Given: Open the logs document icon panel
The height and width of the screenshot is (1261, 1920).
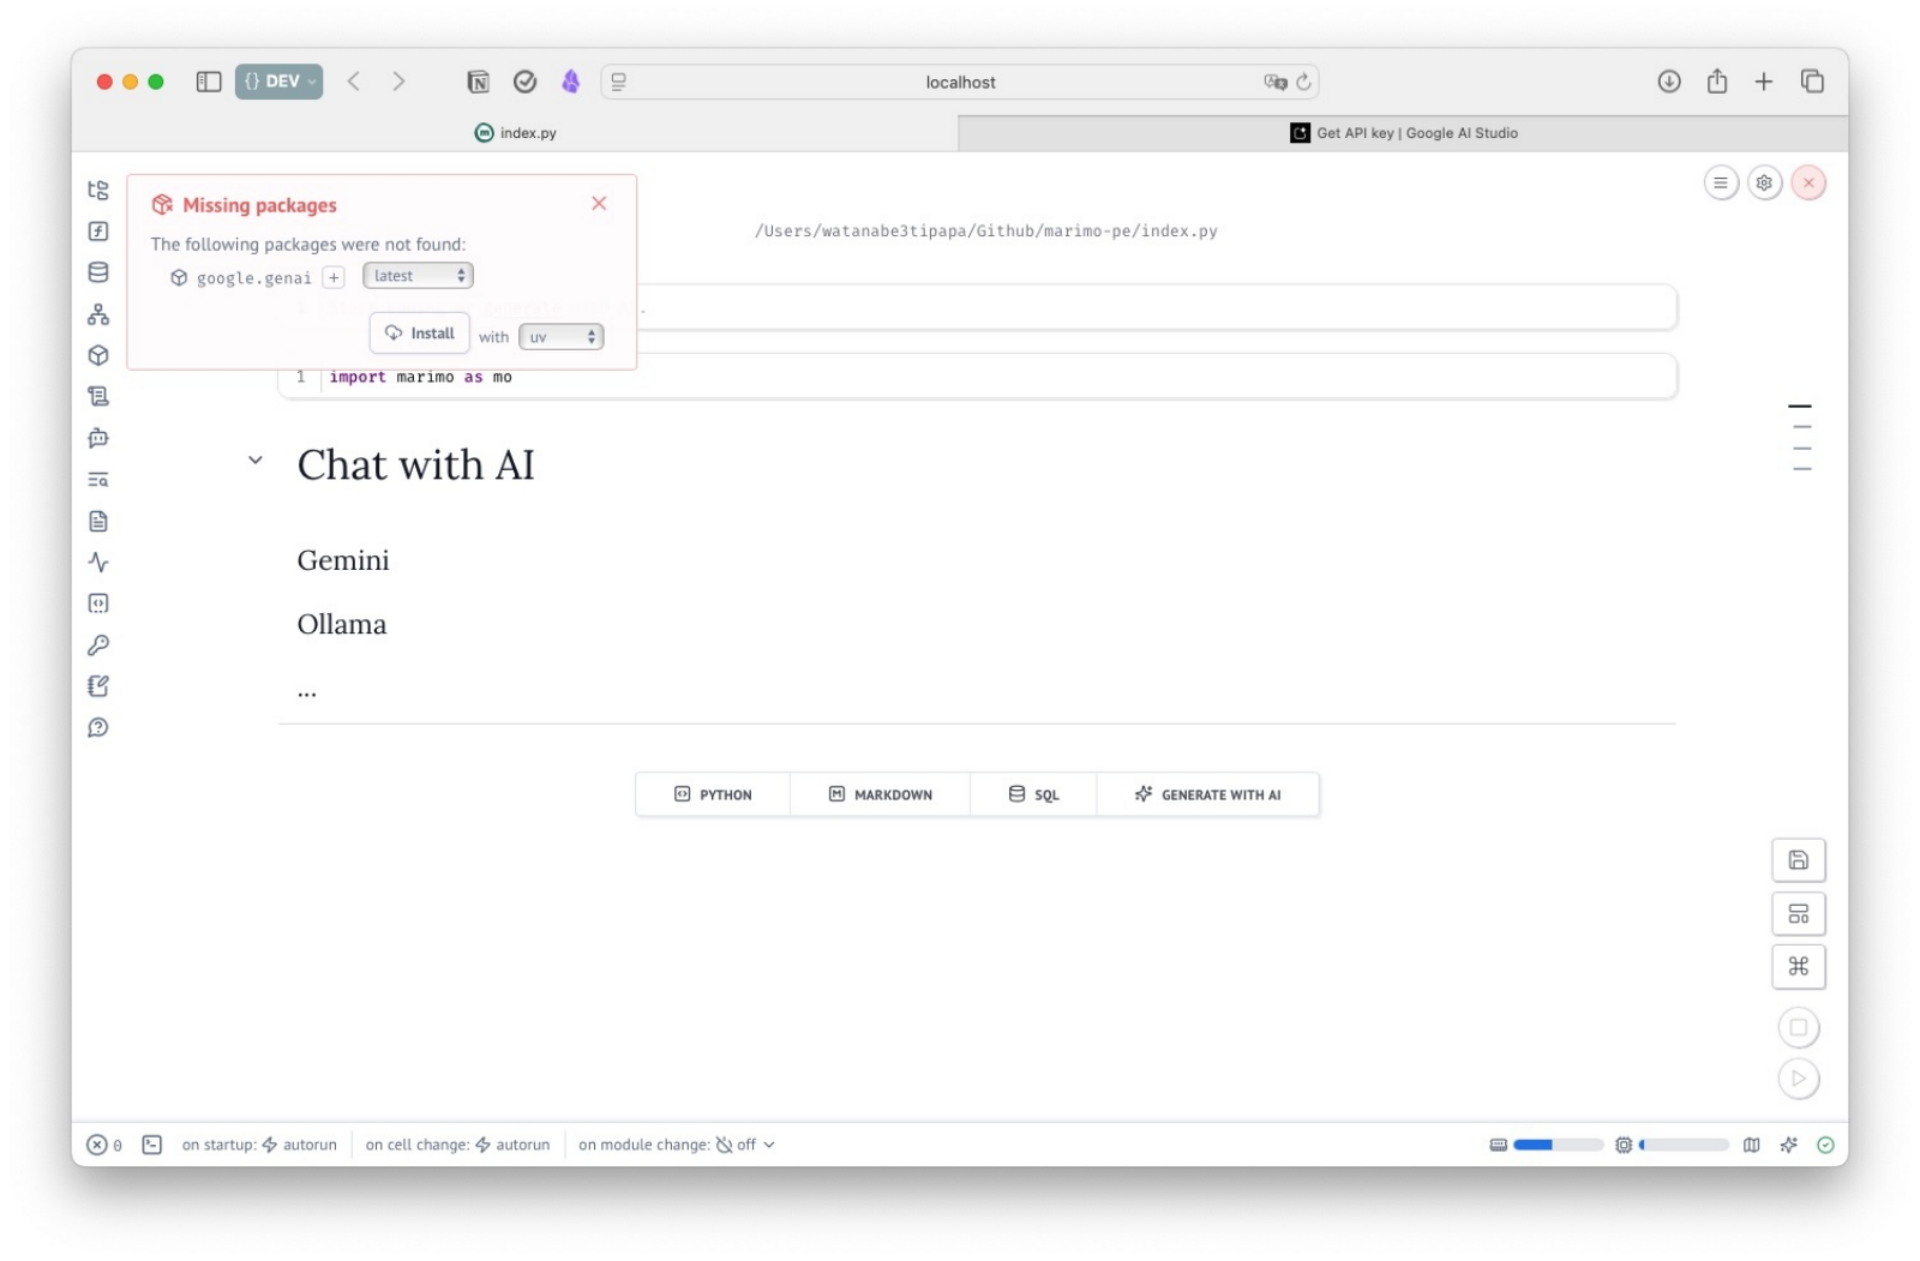Looking at the screenshot, I should pyautogui.click(x=98, y=521).
